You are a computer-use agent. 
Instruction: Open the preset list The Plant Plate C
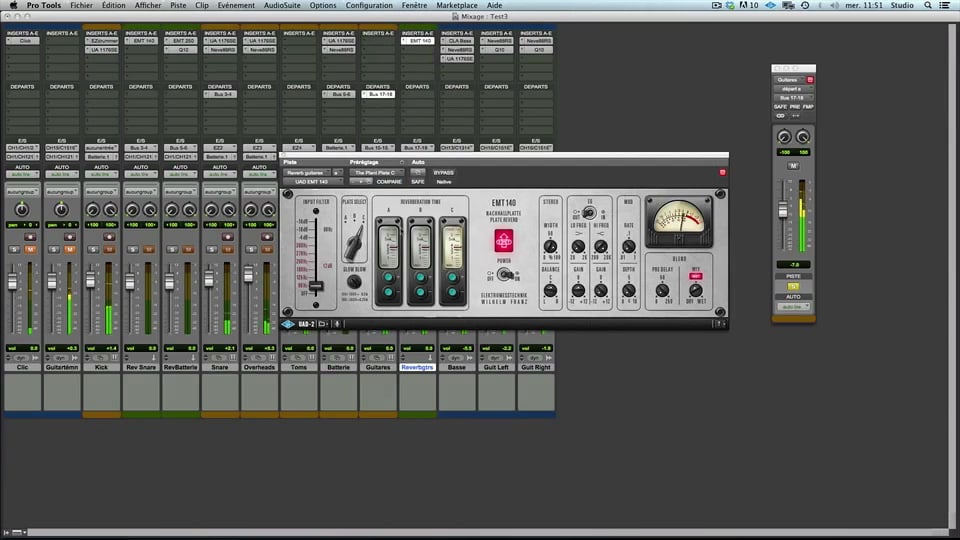tap(377, 173)
